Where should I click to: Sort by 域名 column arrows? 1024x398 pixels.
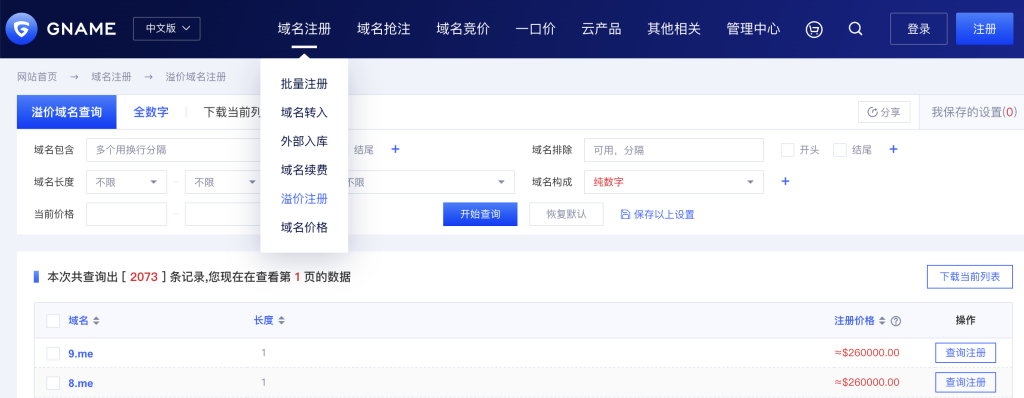coord(96,321)
